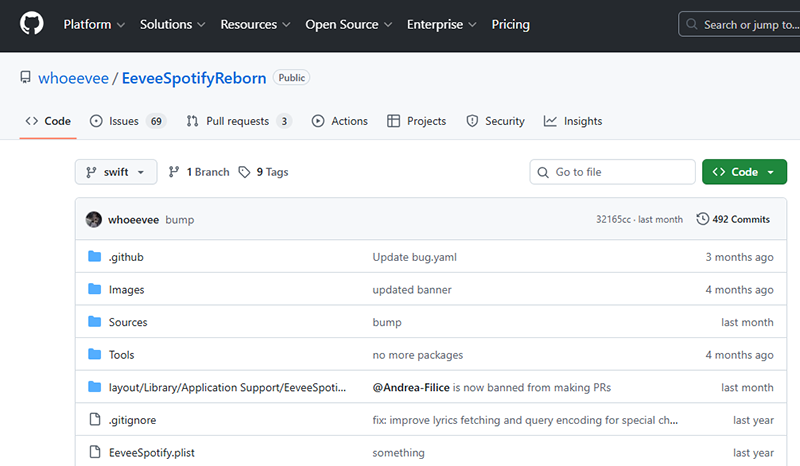Click the Public visibility badge
This screenshot has height=466, width=800.
(291, 78)
